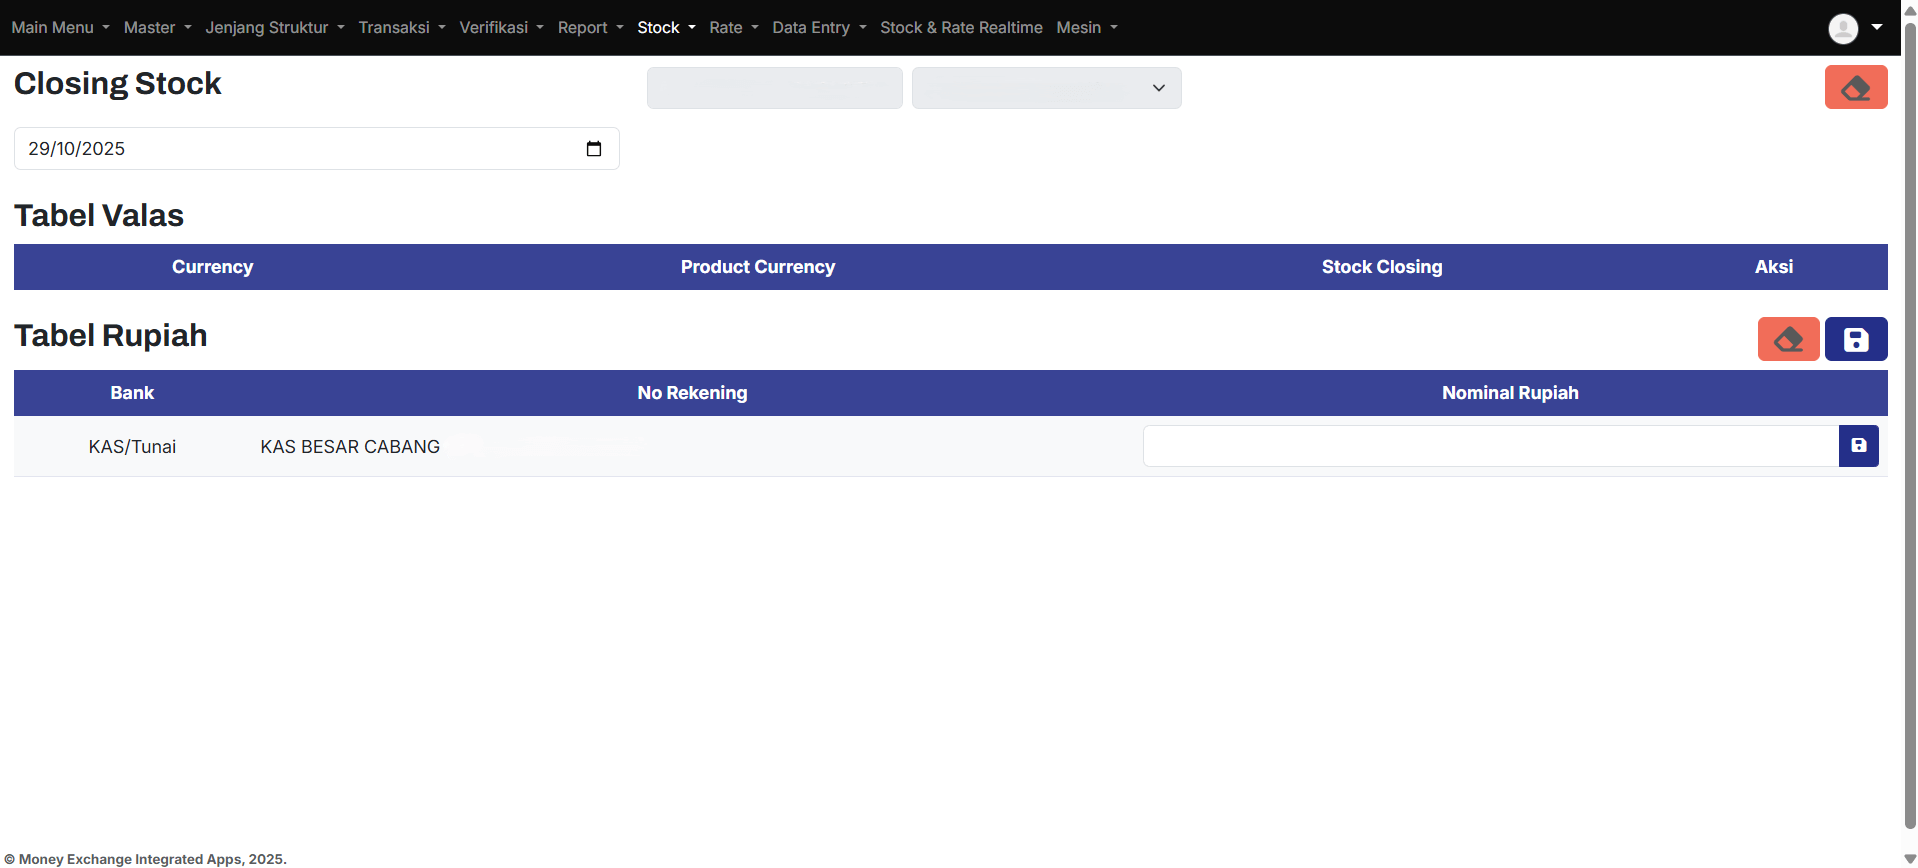
Task: Open the Jenjang Struktur menu
Action: coord(274,28)
